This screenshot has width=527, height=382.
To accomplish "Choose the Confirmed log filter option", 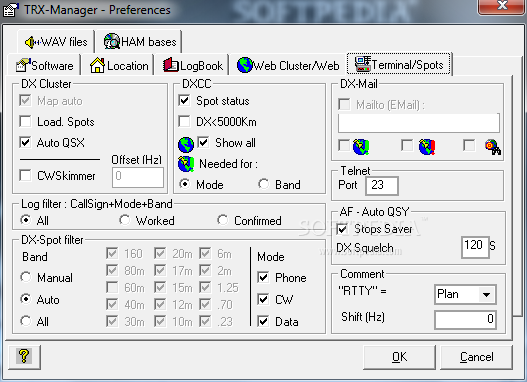I will click(222, 220).
